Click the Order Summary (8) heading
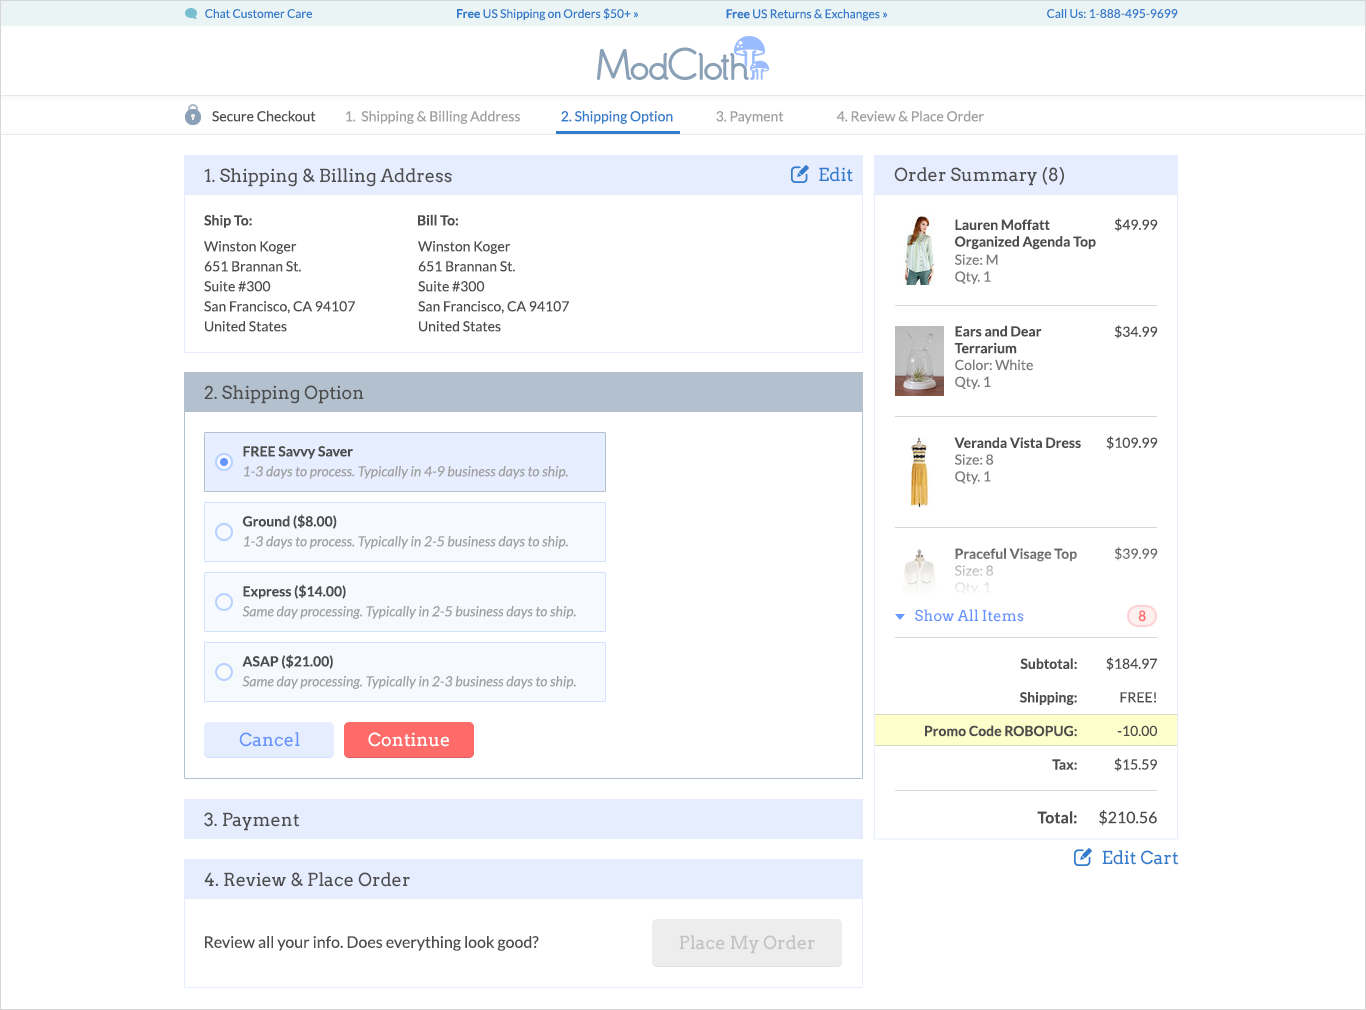The height and width of the screenshot is (1010, 1366). (979, 175)
